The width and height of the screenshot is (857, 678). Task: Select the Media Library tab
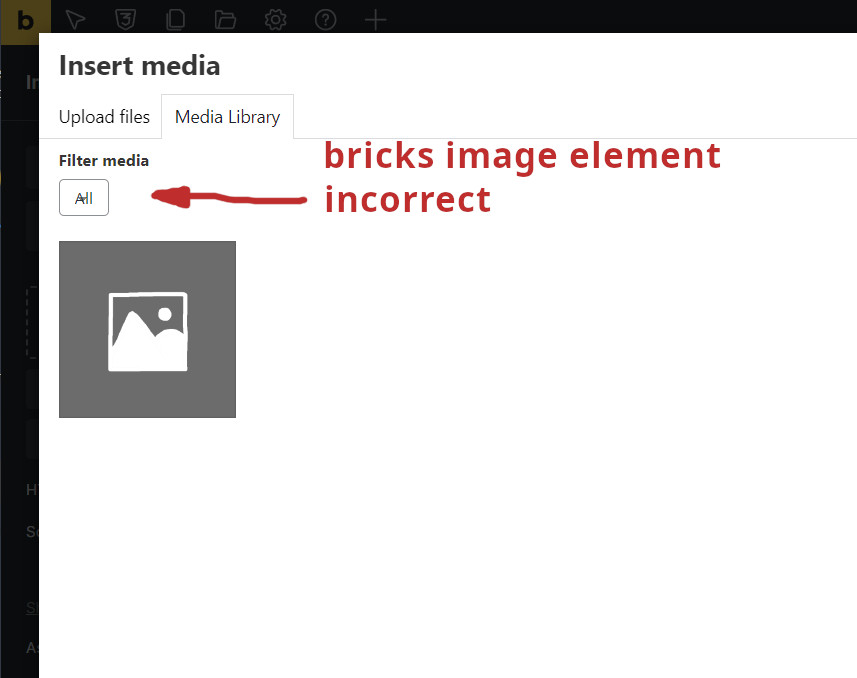tap(227, 117)
